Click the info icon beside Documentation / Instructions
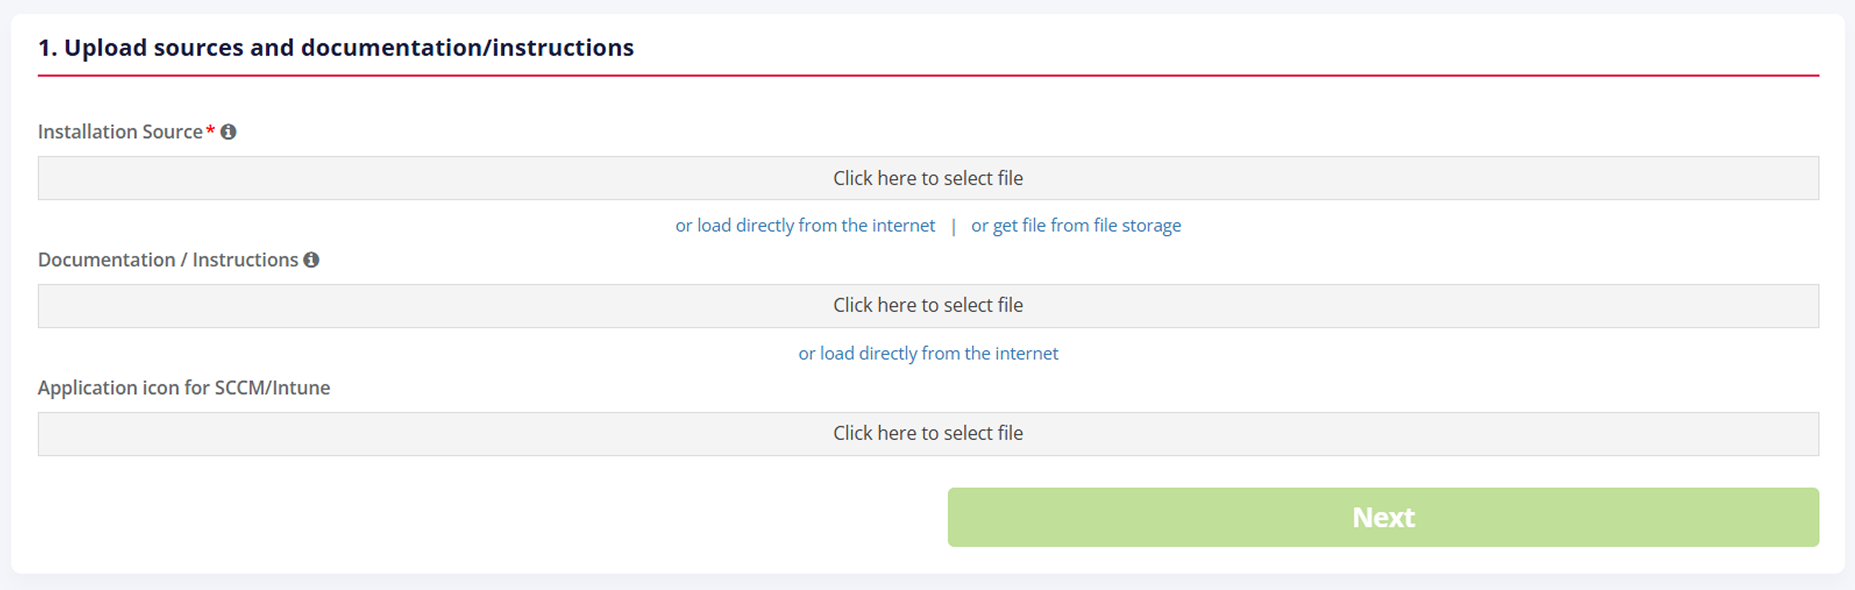This screenshot has height=590, width=1855. point(312,260)
